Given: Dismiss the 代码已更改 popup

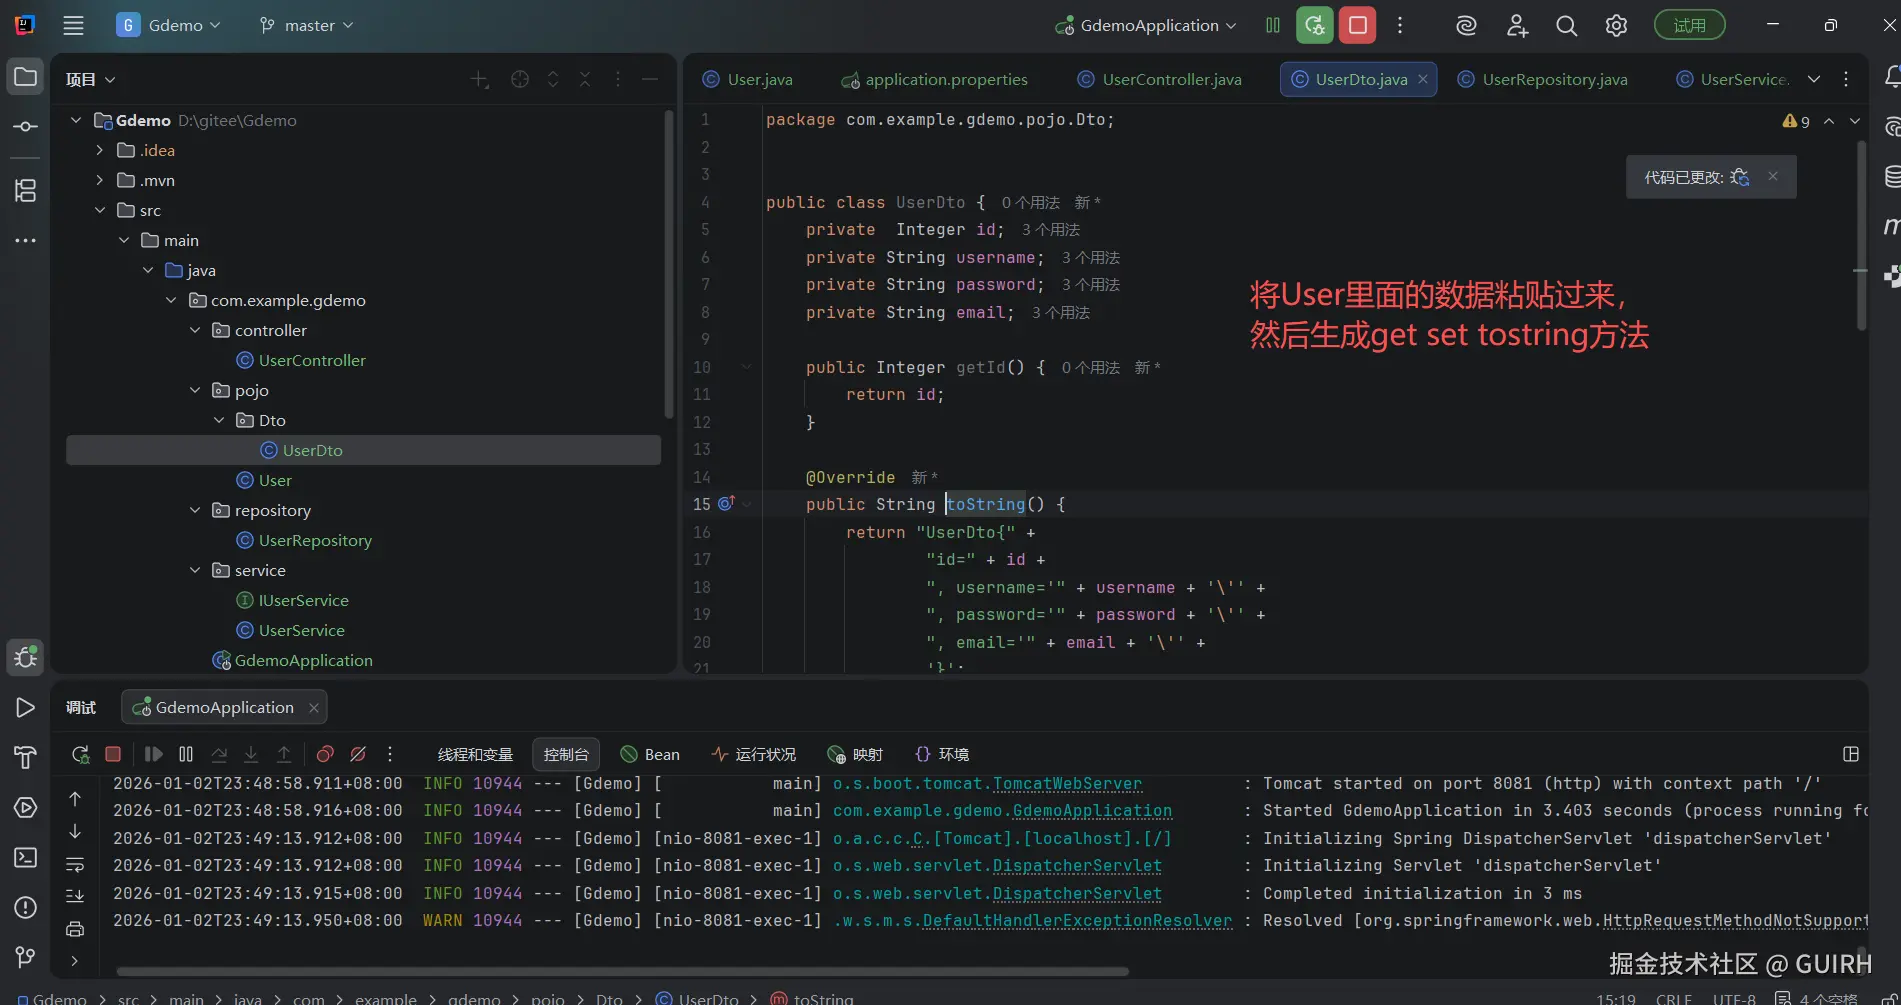Looking at the screenshot, I should [x=1773, y=176].
